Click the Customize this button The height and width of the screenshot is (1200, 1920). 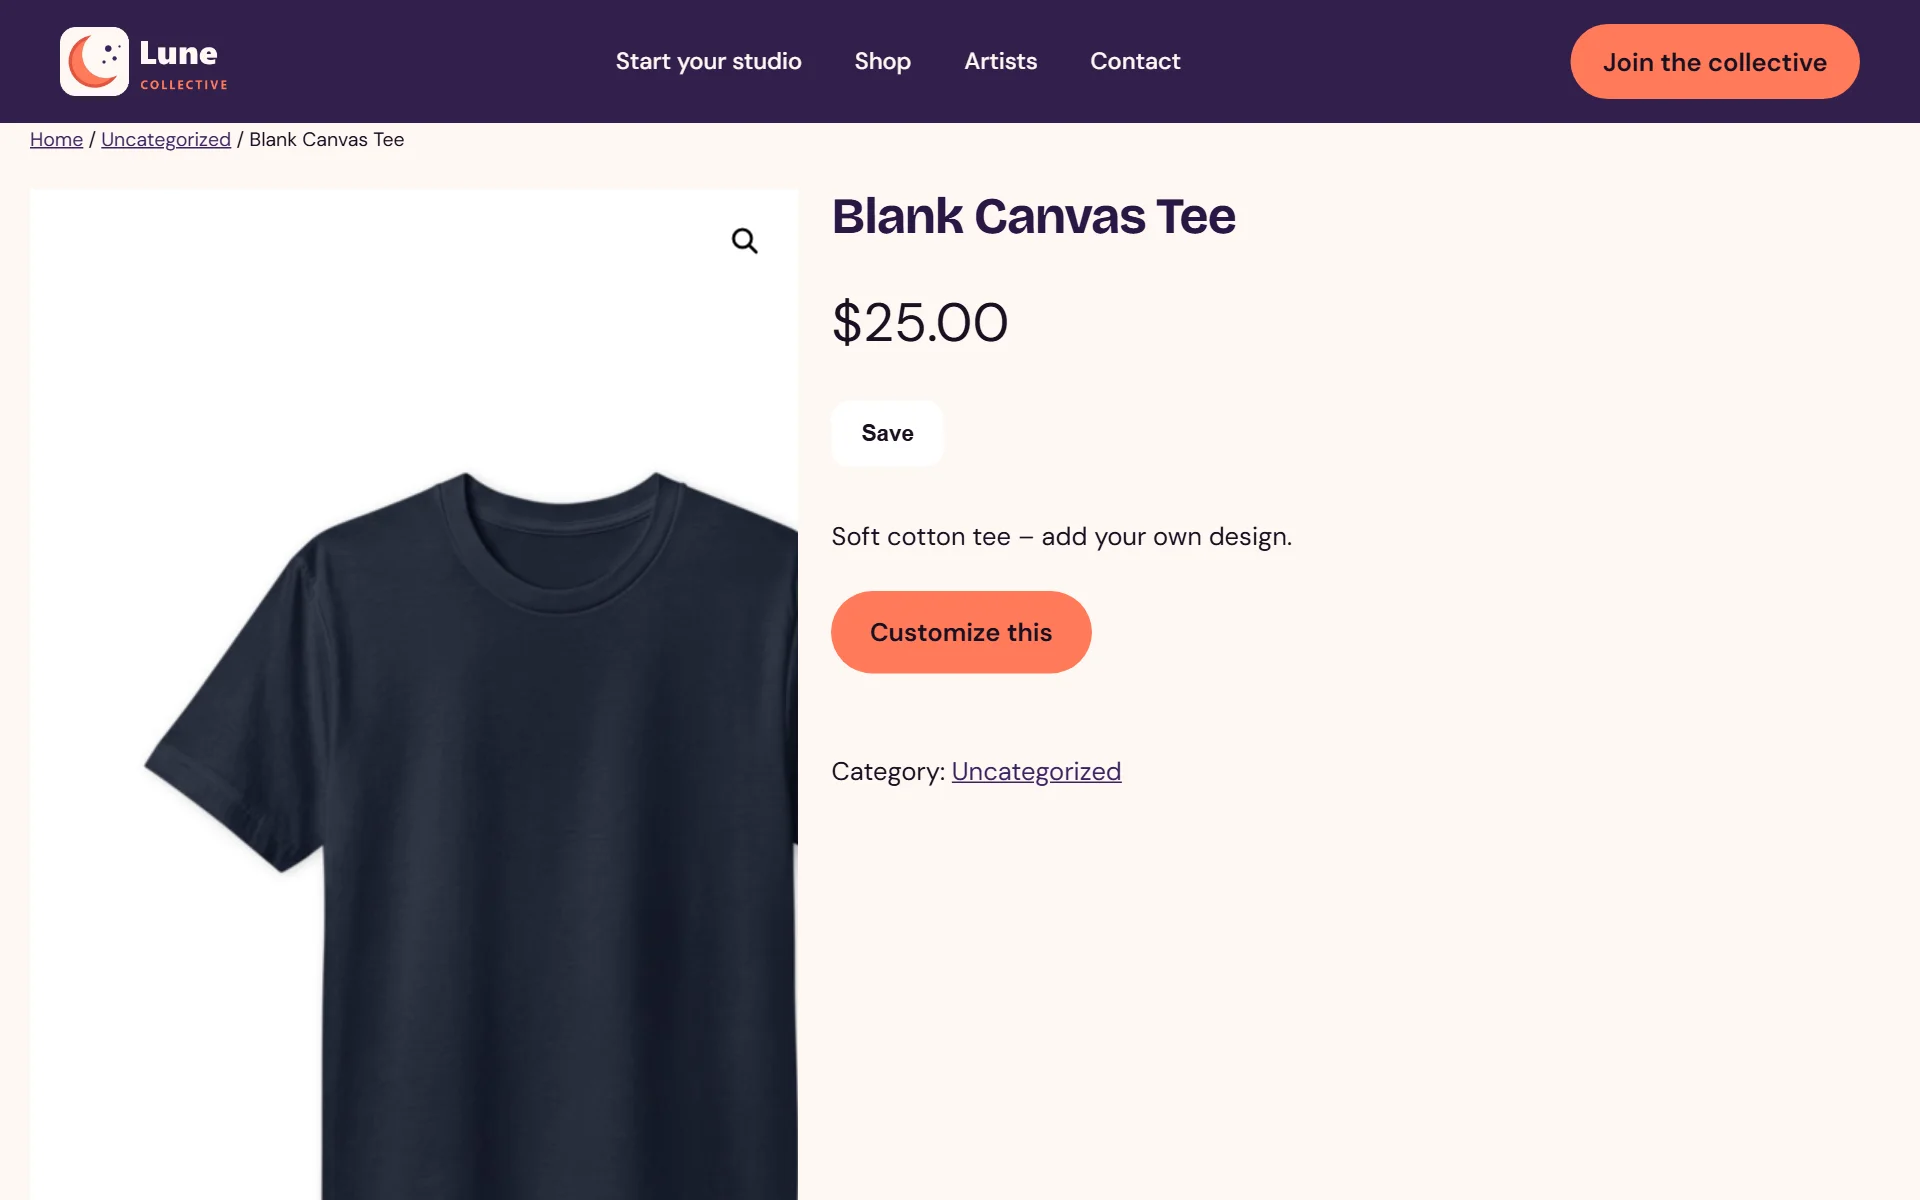tap(960, 632)
